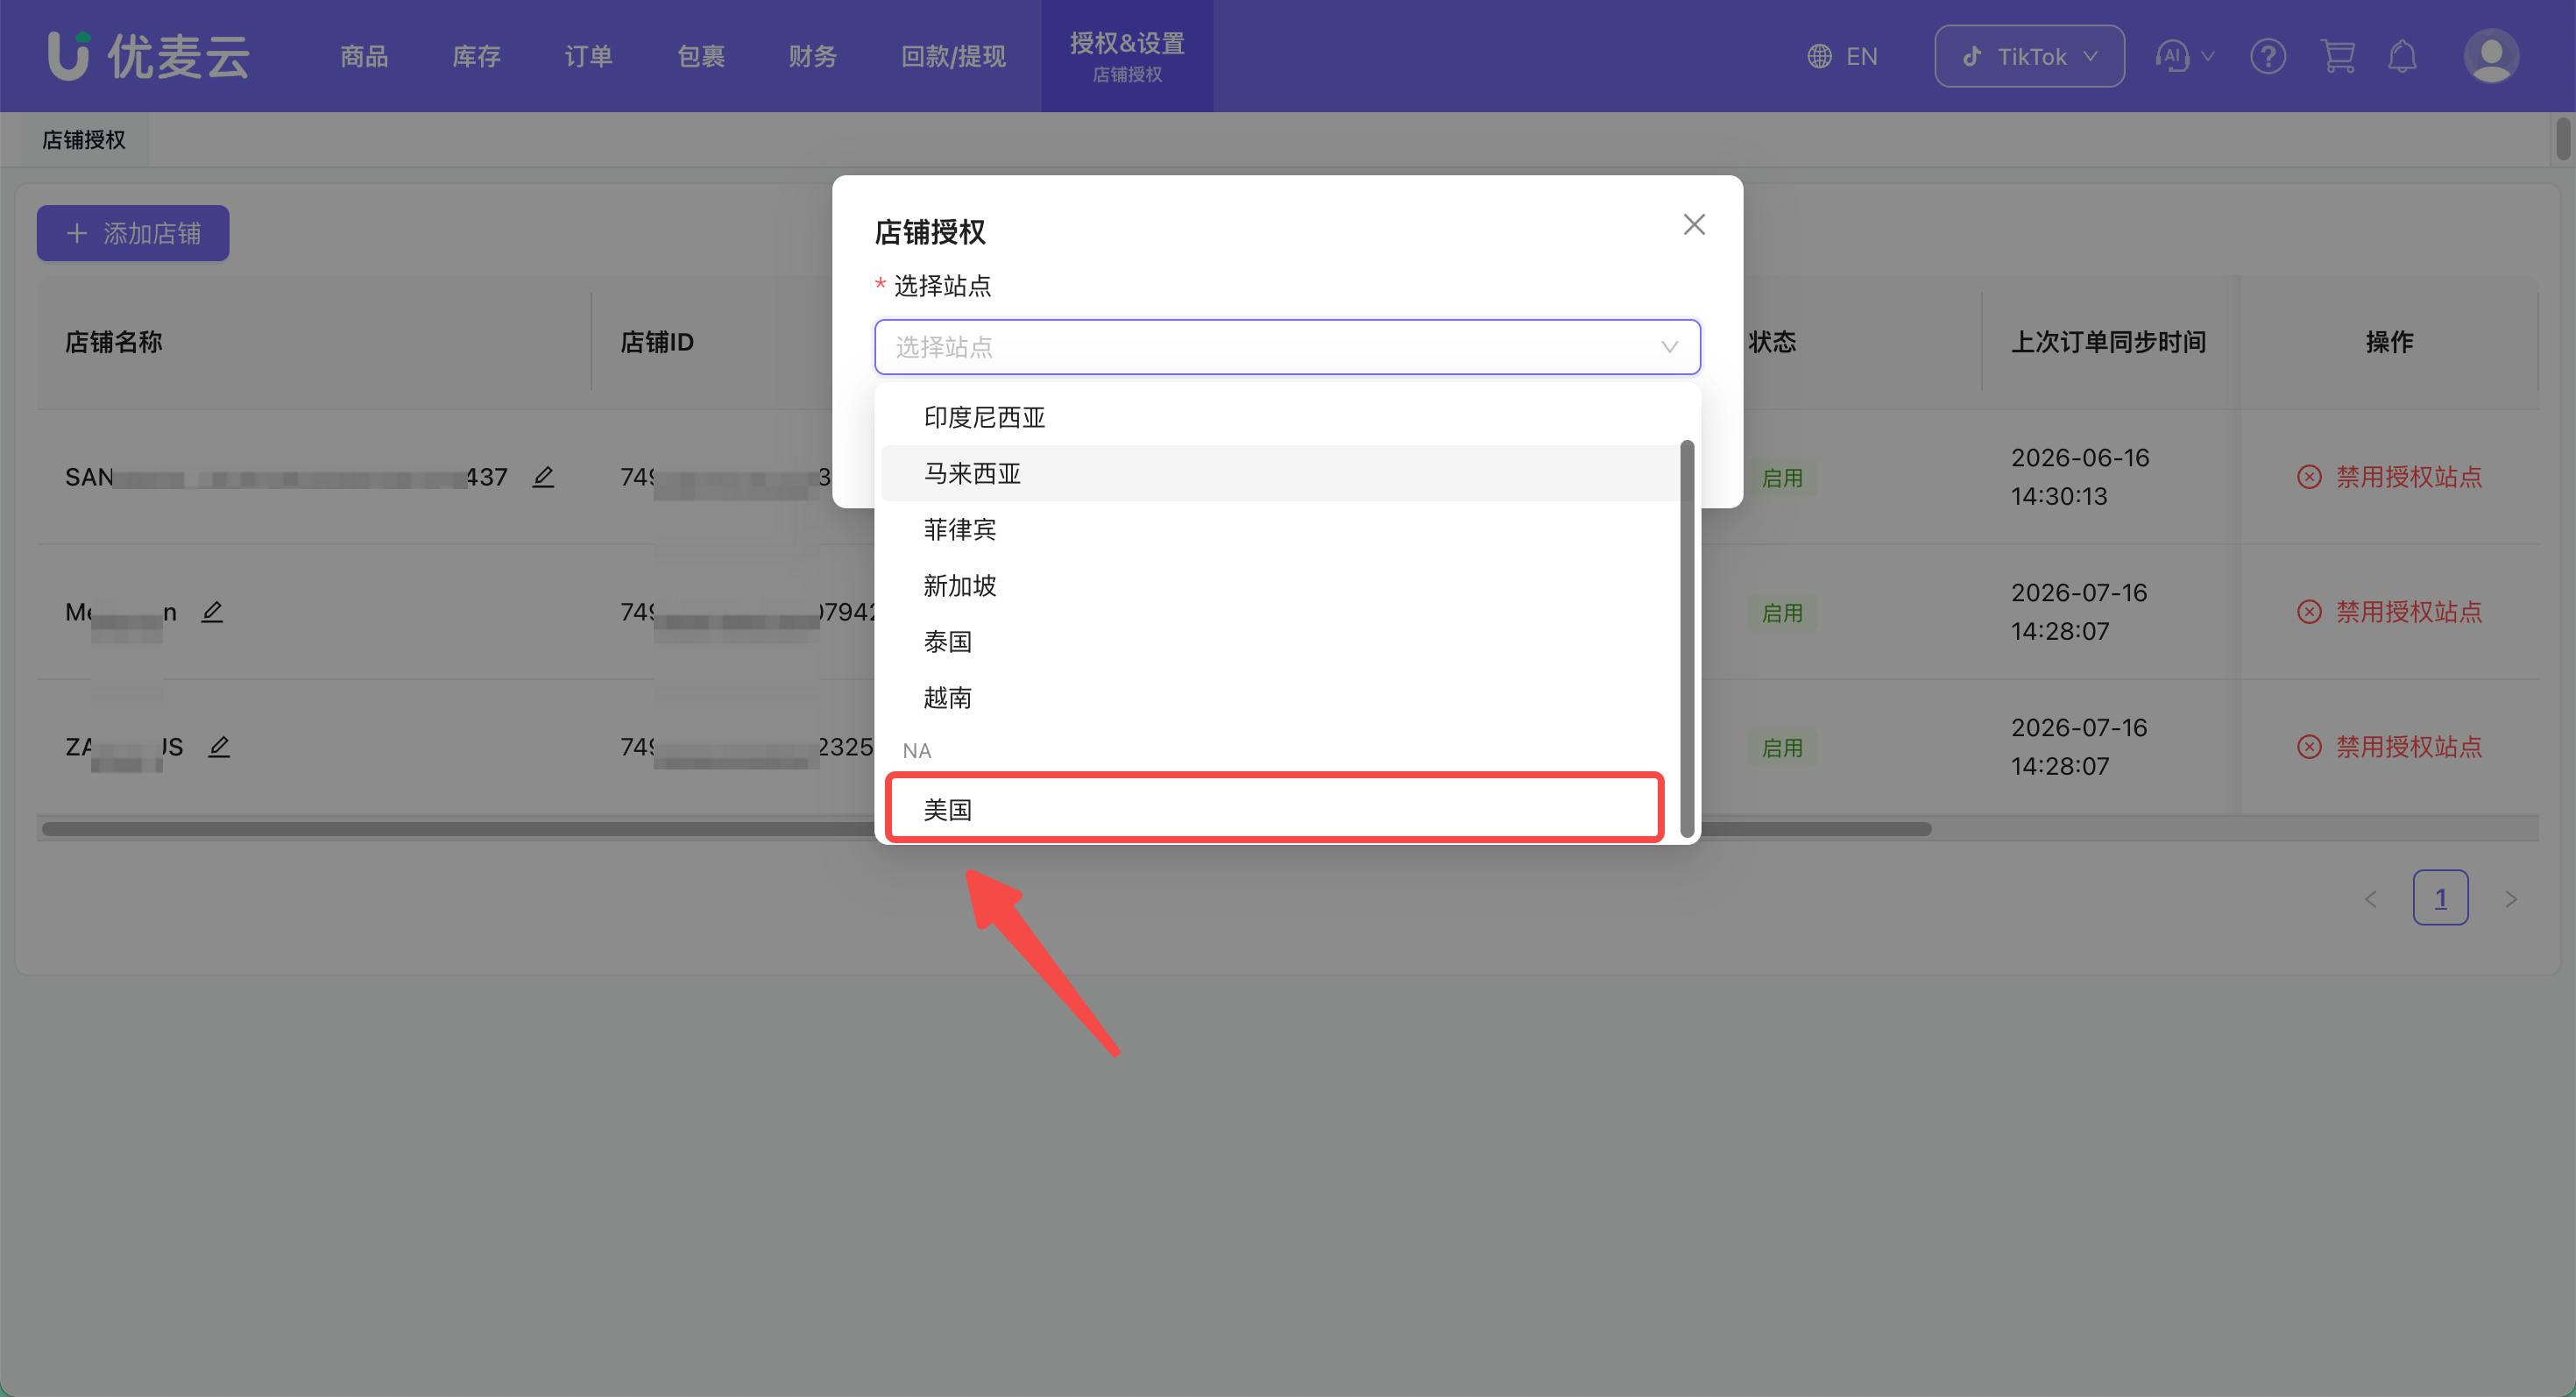
Task: Choose 马来西亚 from site list
Action: click(1280, 473)
